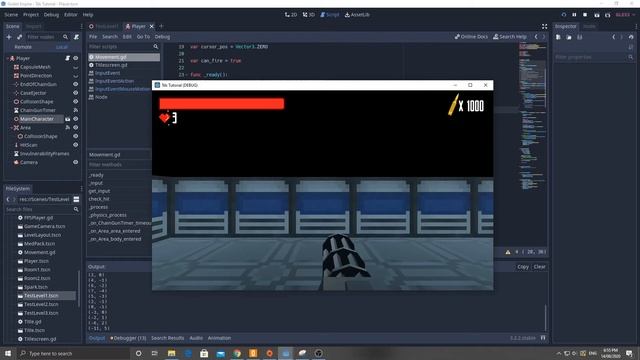
Task: Toggle FileSystem split view icon
Action: coord(76,199)
